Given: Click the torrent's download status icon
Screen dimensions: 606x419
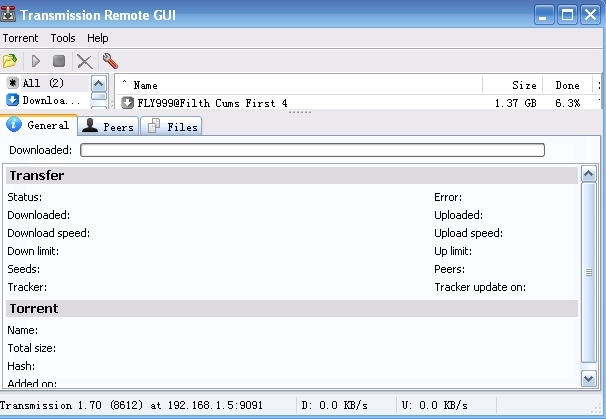Looking at the screenshot, I should (x=127, y=103).
